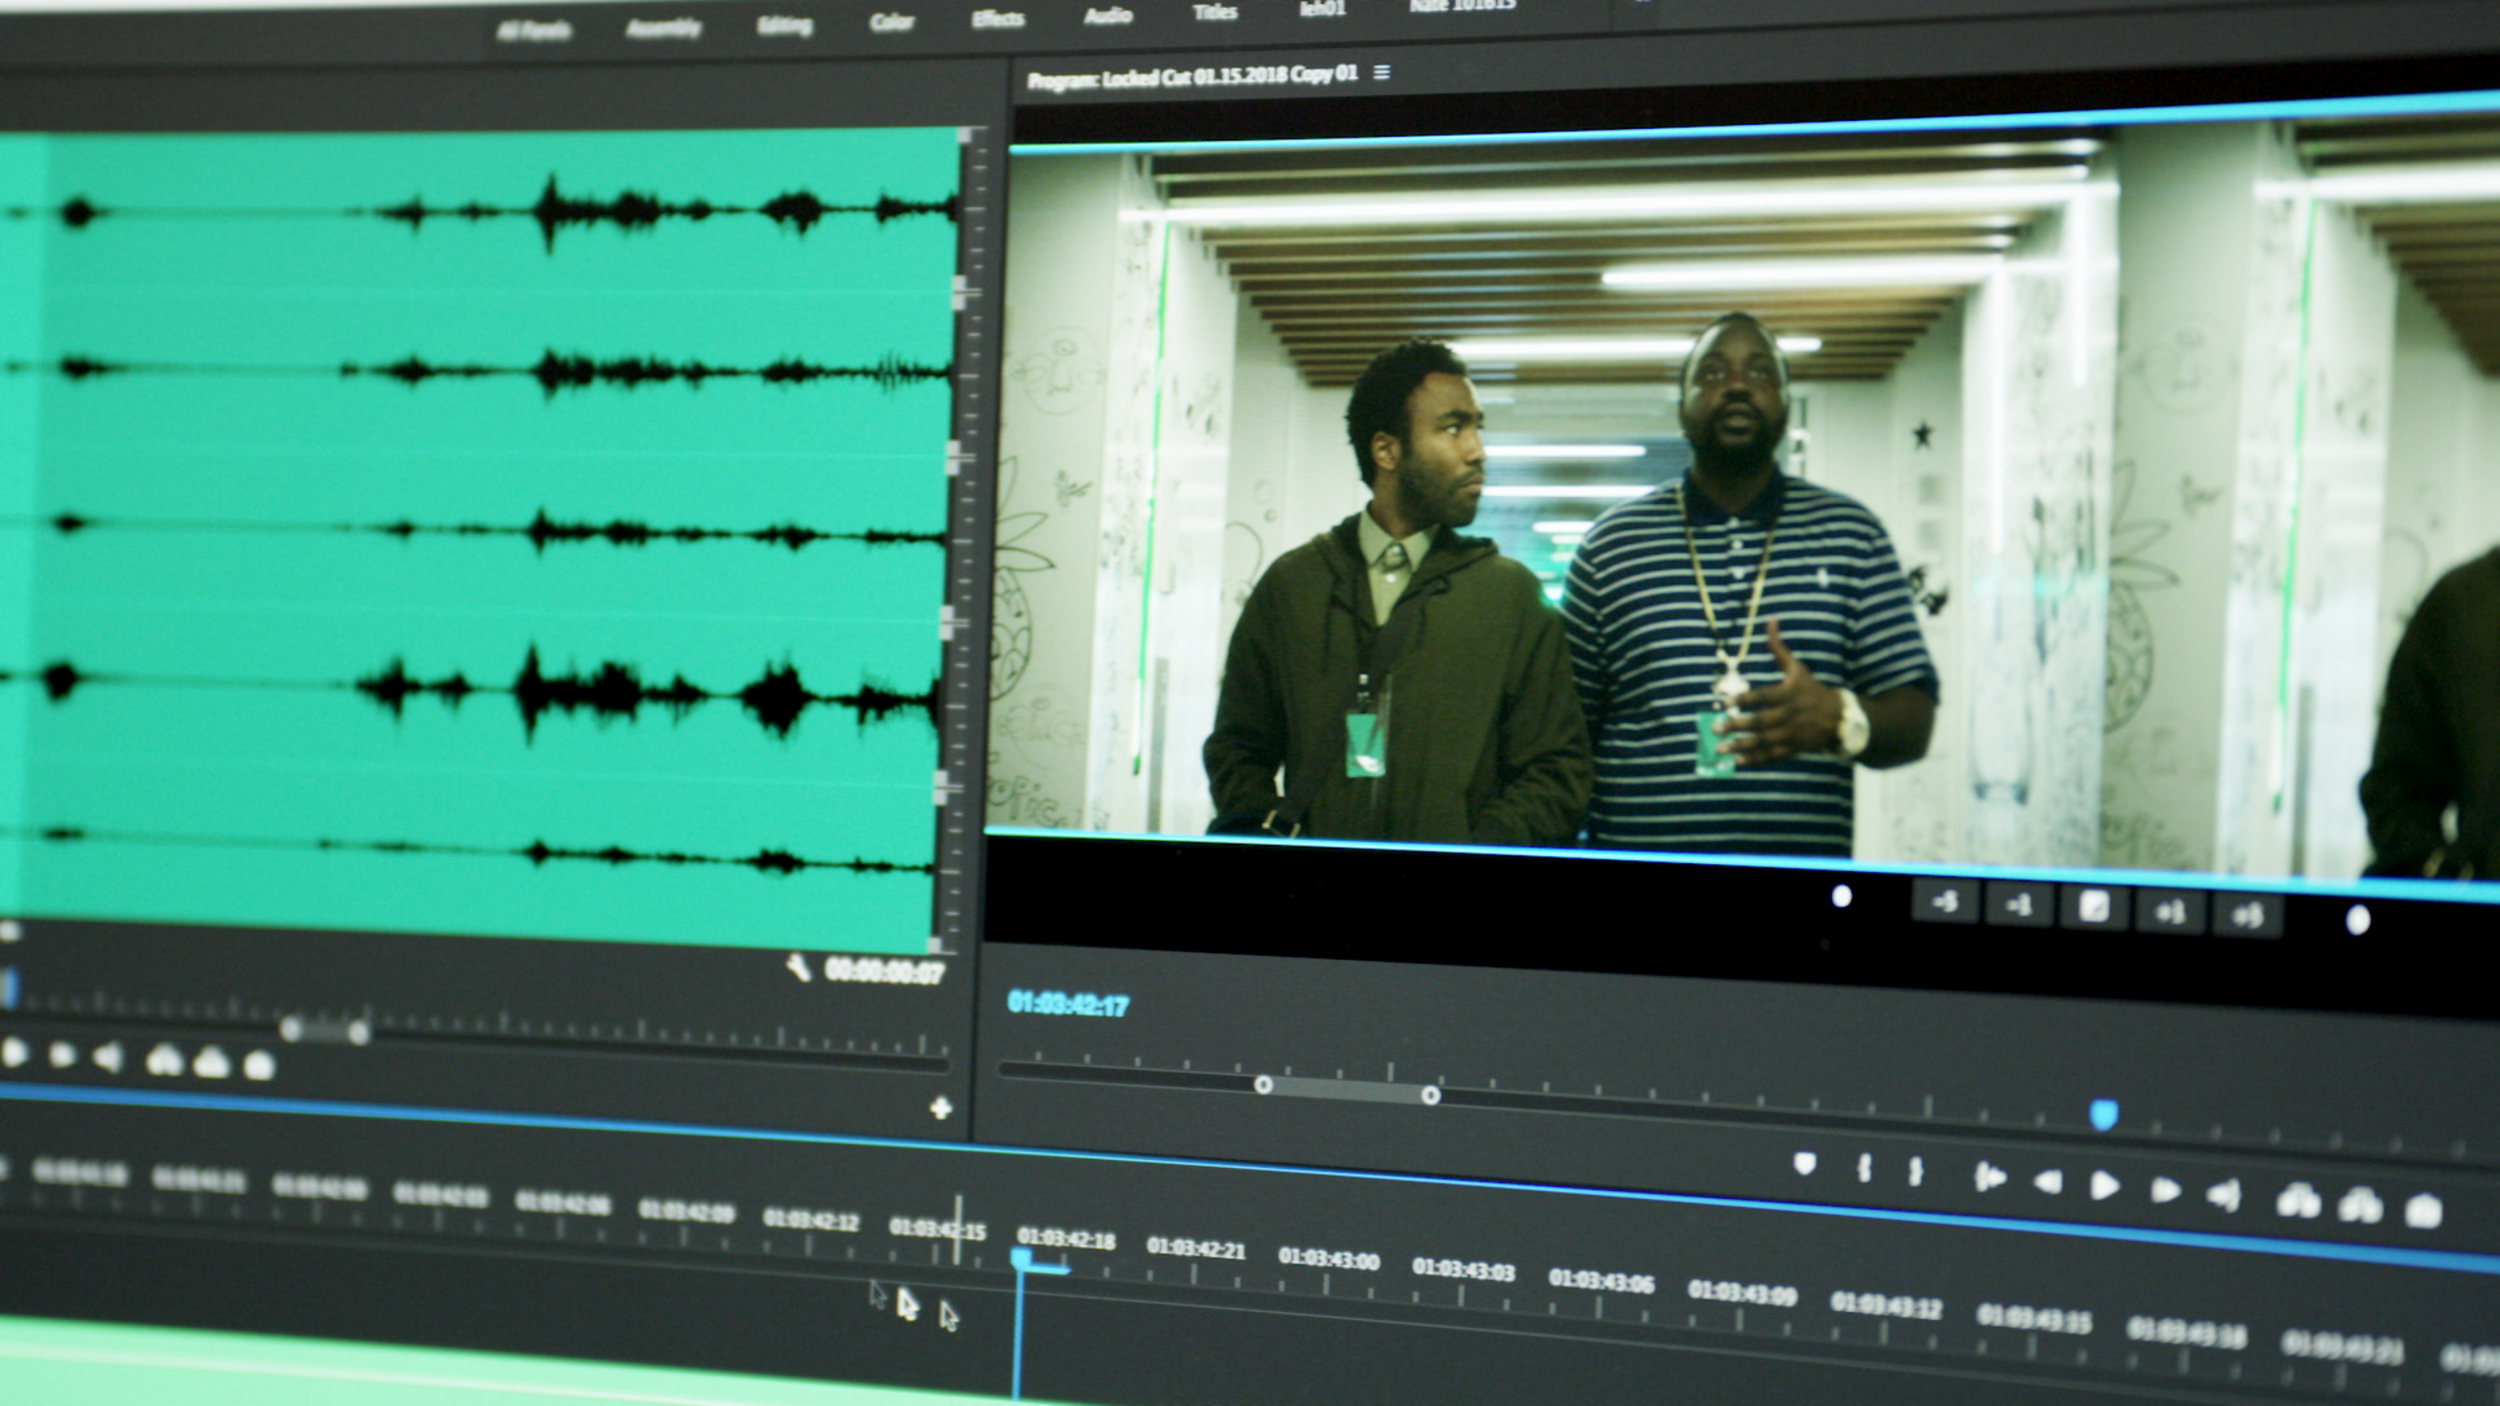Image resolution: width=2500 pixels, height=1406 pixels.
Task: Click right handle of Source zoom bar
Action: 359,1031
